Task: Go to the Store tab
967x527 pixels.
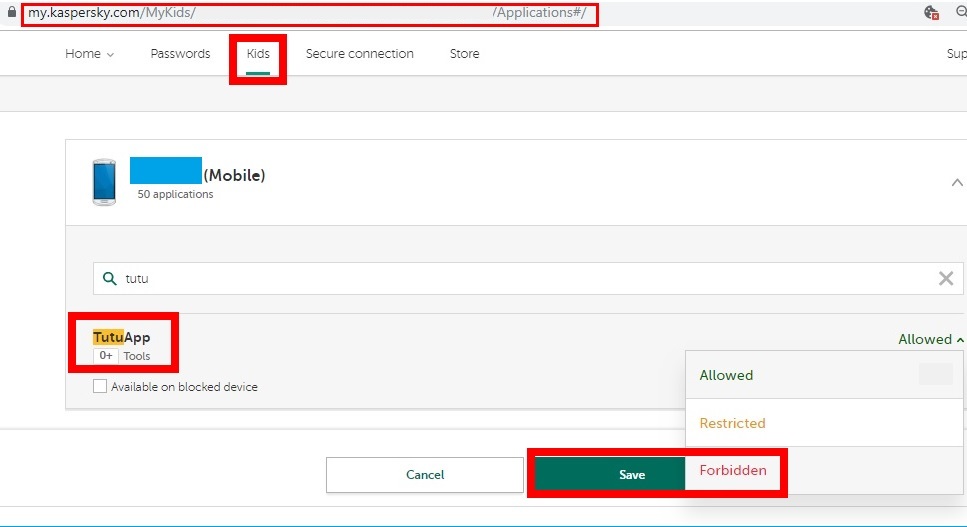Action: [x=464, y=54]
